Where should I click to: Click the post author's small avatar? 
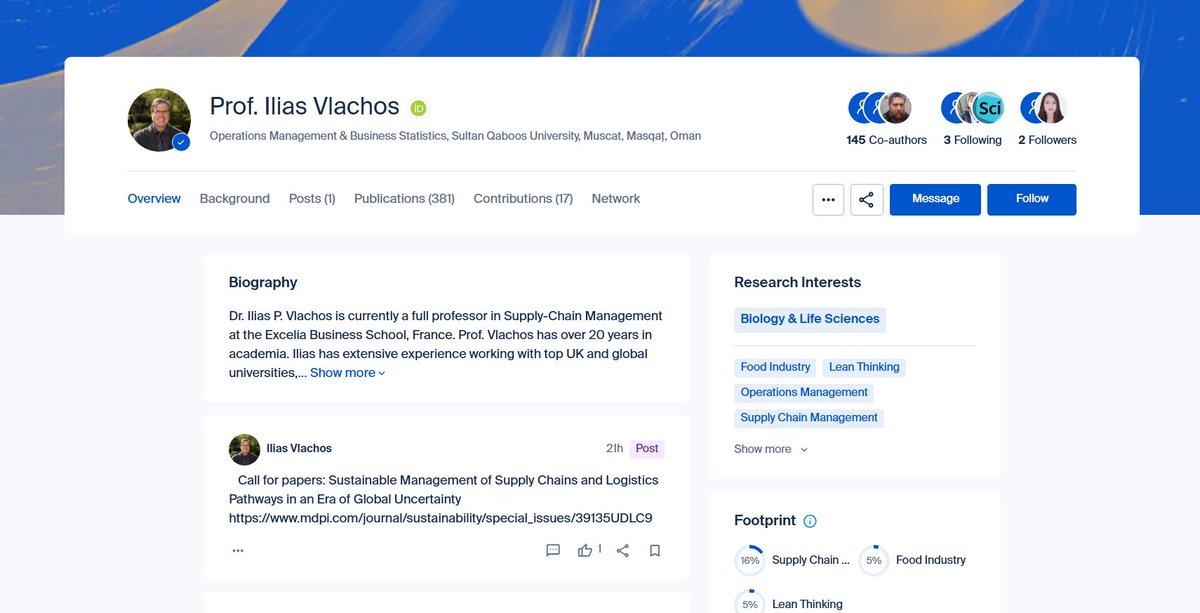[244, 449]
